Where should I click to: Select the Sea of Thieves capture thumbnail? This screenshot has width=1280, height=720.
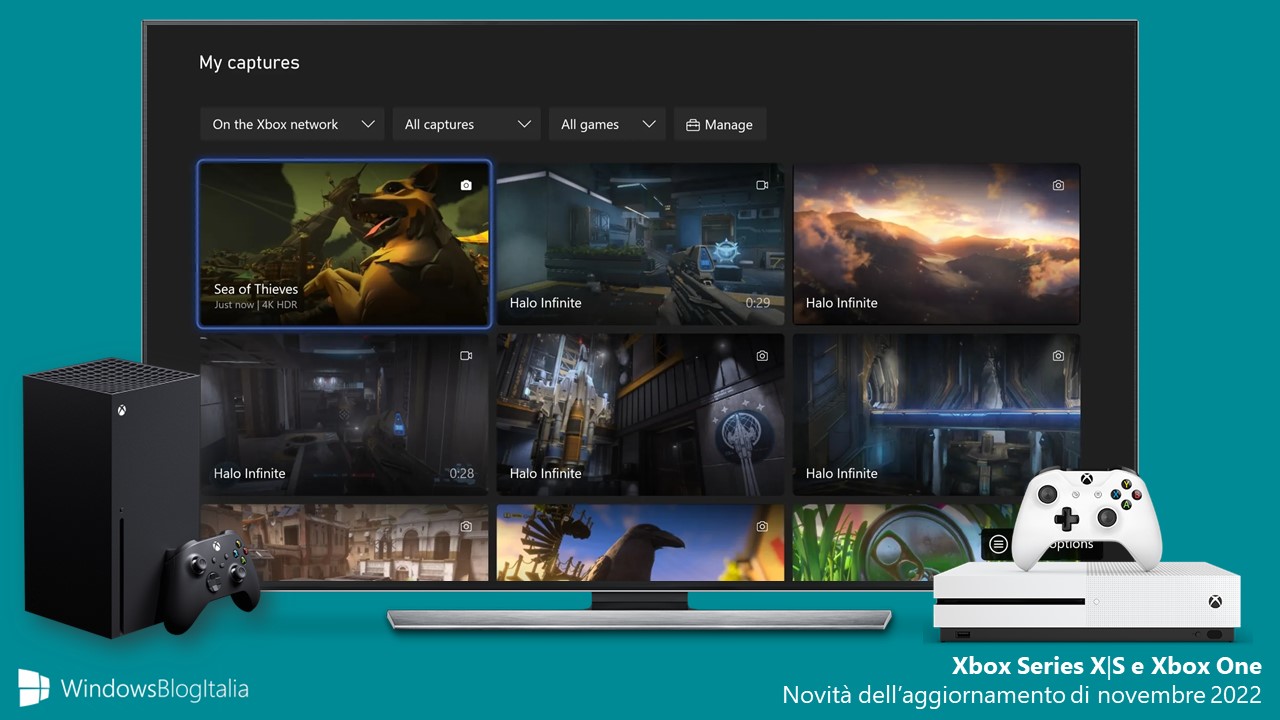(344, 245)
